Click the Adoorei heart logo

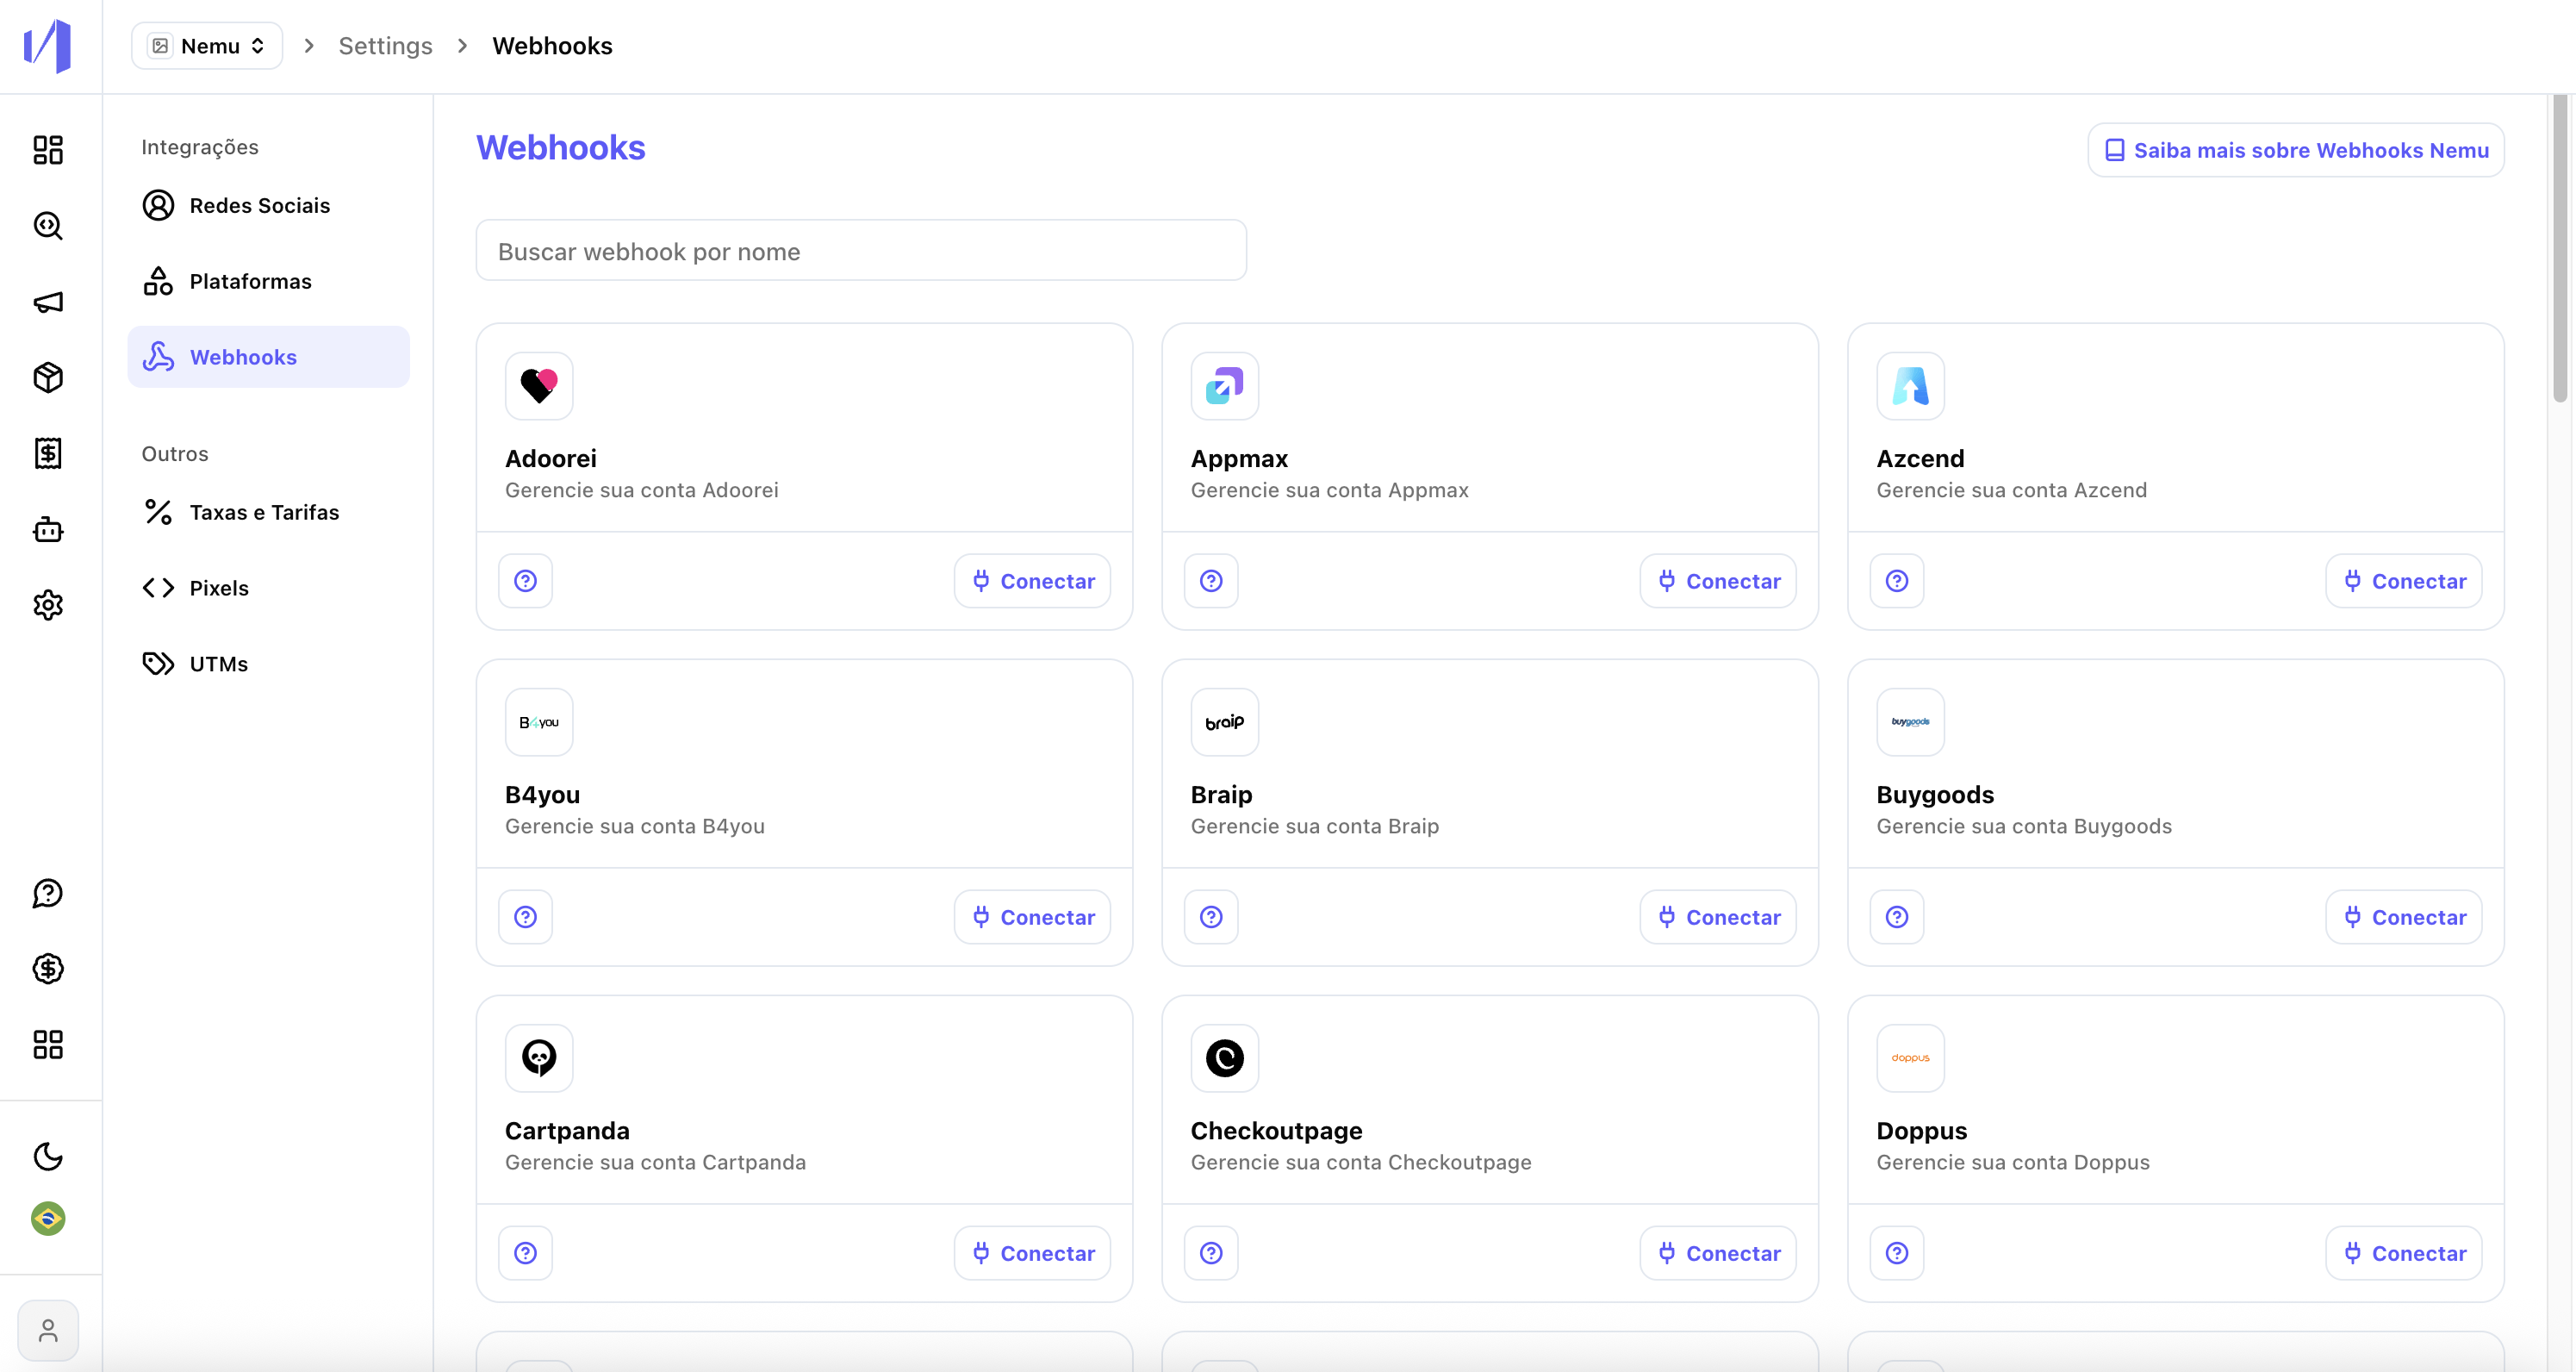point(539,386)
